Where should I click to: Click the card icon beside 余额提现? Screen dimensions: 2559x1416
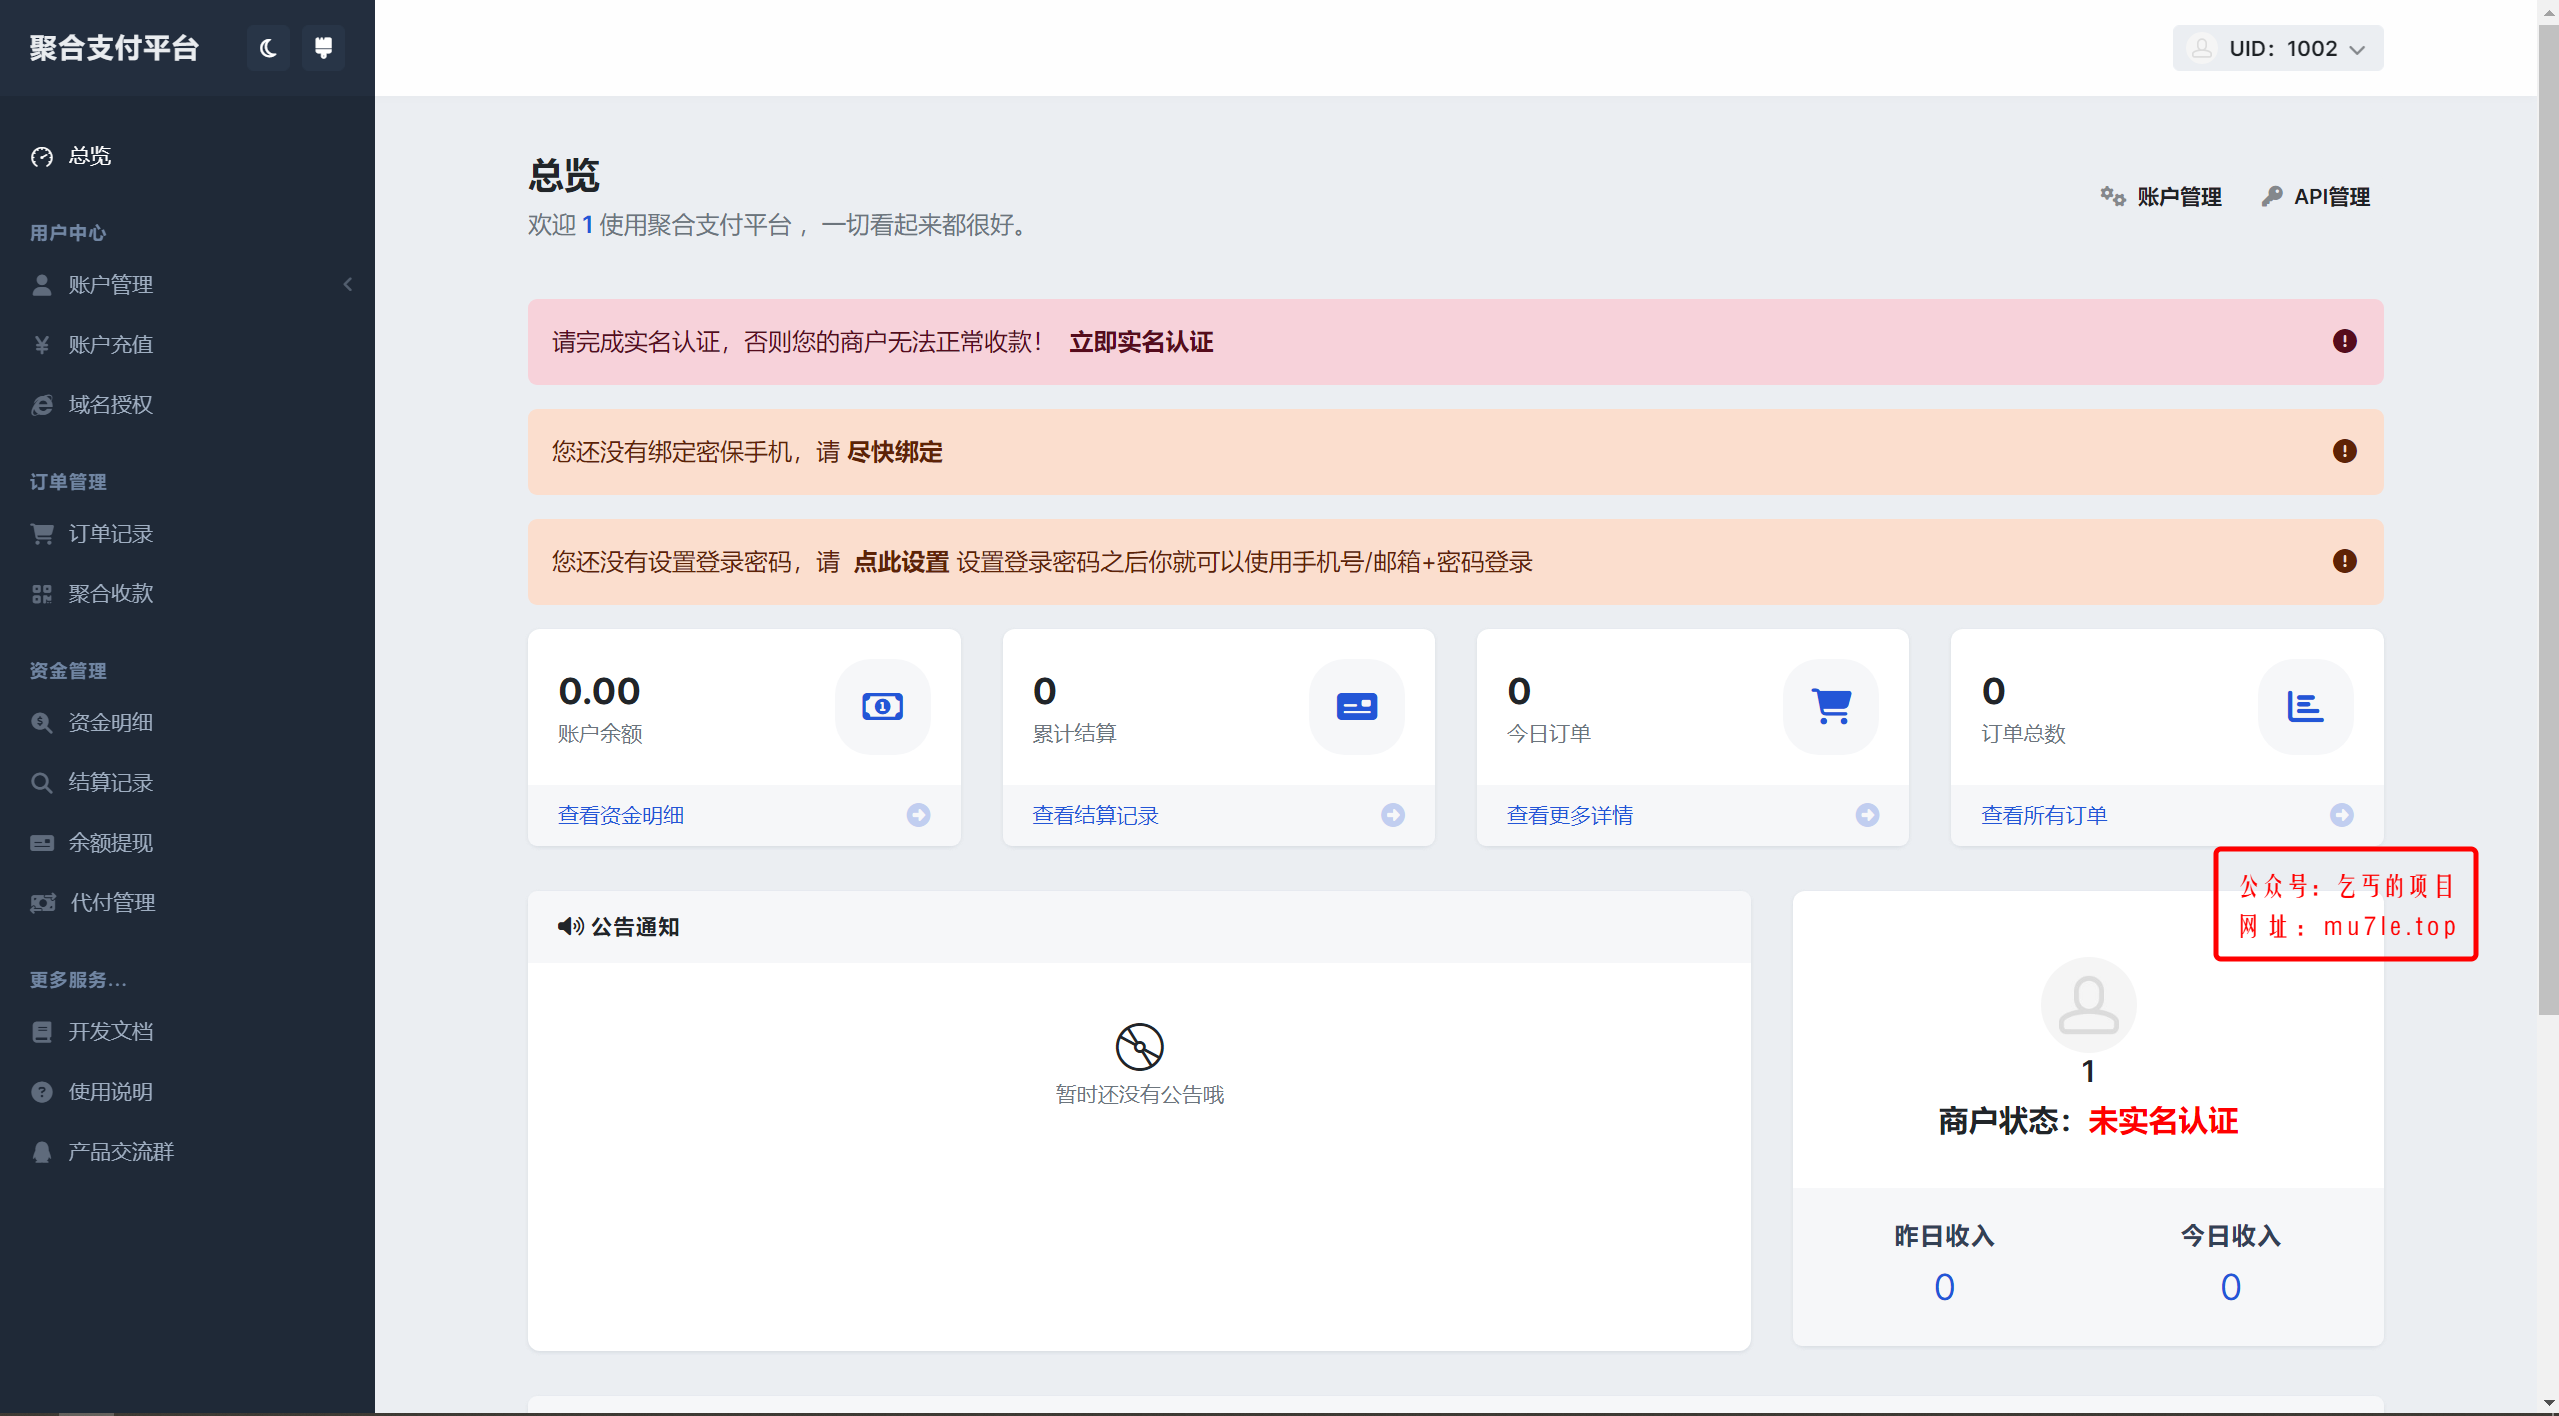pyautogui.click(x=41, y=843)
